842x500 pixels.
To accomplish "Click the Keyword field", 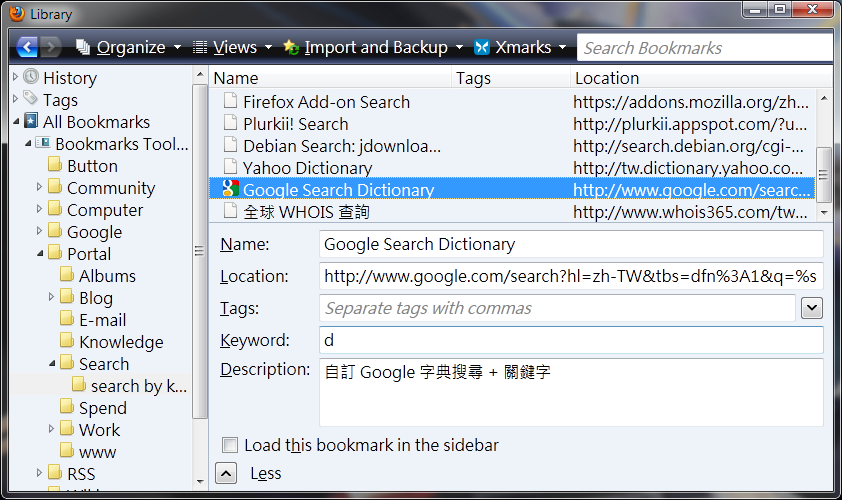I will (571, 340).
